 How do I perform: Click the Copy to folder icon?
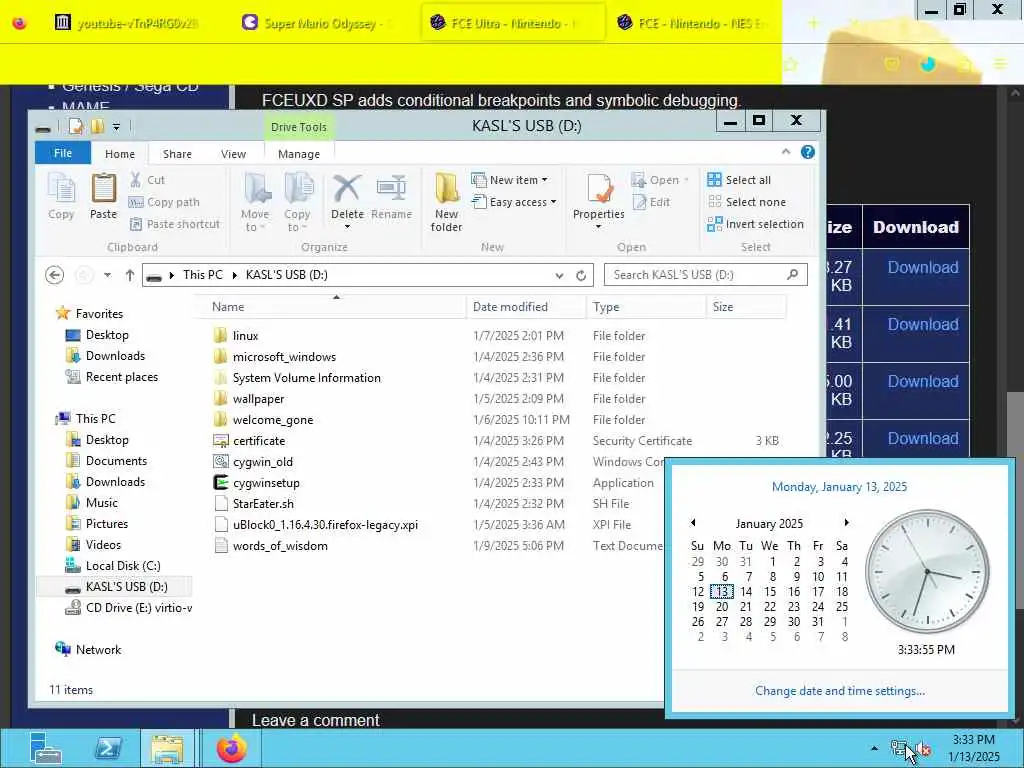tap(298, 189)
